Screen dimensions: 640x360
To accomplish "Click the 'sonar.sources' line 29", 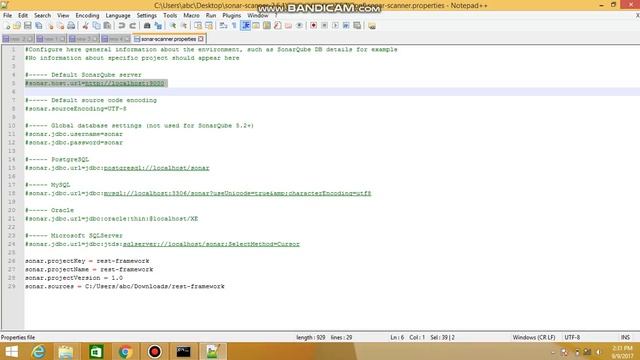I will pyautogui.click(x=124, y=286).
